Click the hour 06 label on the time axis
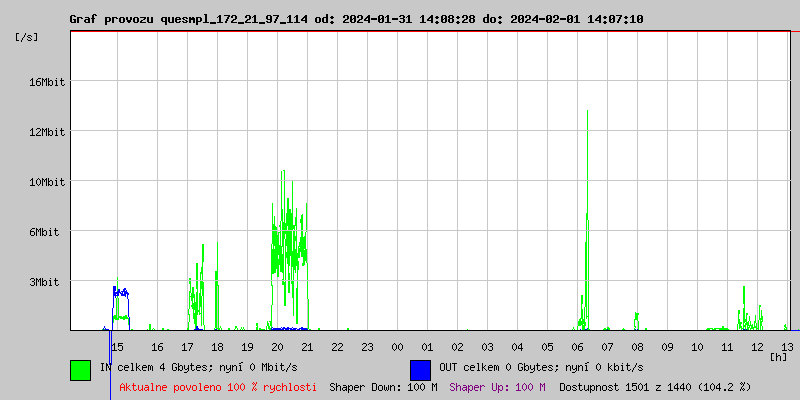 pyautogui.click(x=577, y=347)
